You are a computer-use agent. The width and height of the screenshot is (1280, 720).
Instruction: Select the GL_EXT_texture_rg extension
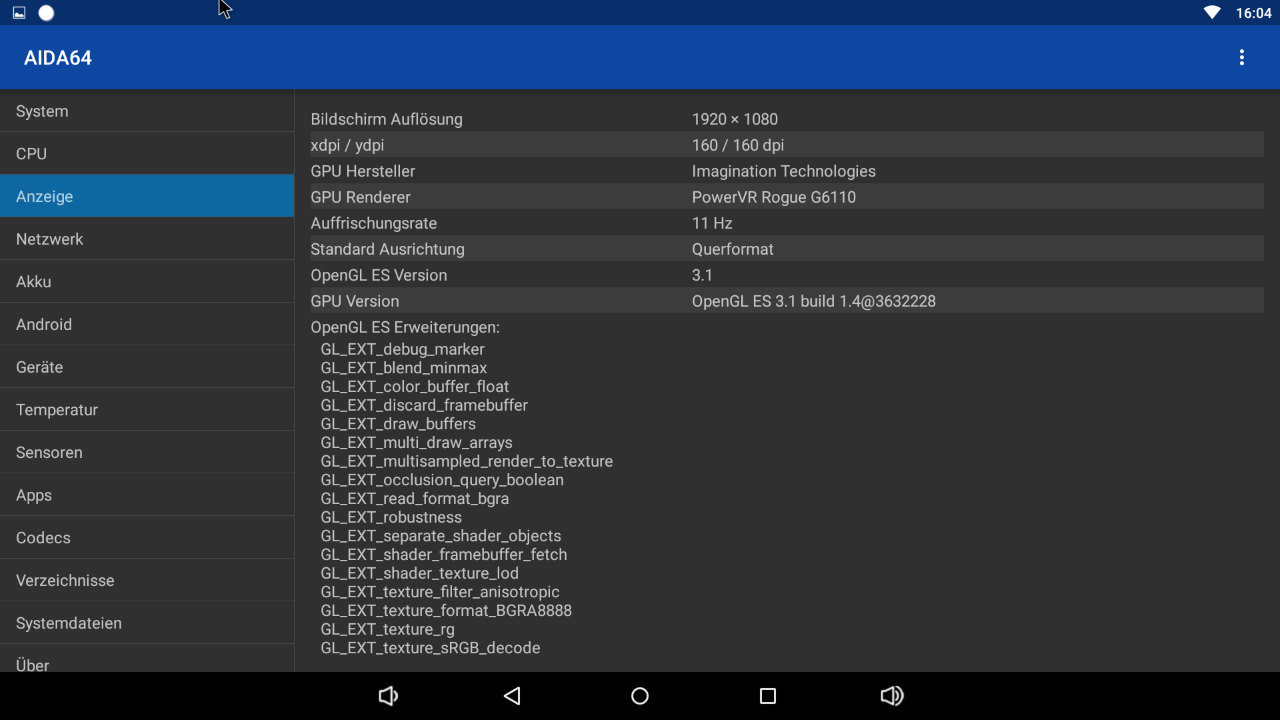[387, 629]
